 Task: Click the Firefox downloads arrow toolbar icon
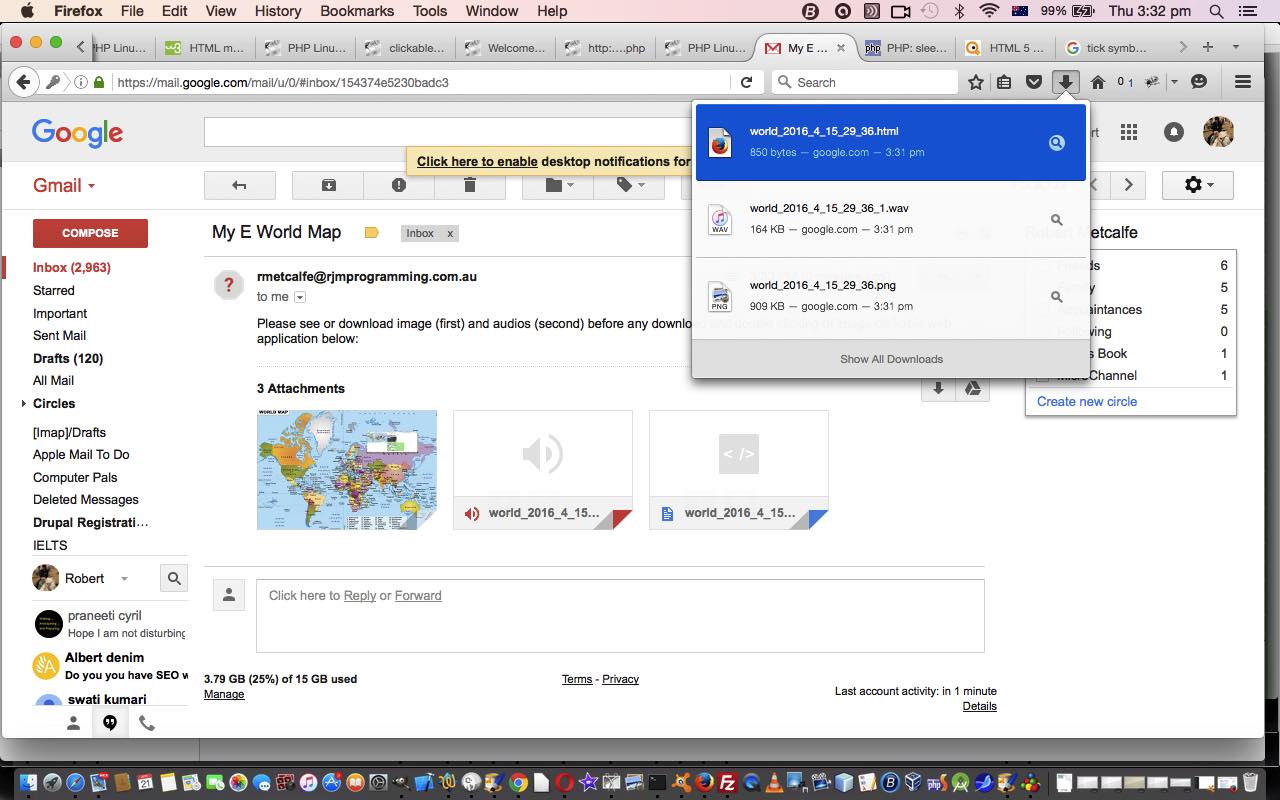point(1066,82)
